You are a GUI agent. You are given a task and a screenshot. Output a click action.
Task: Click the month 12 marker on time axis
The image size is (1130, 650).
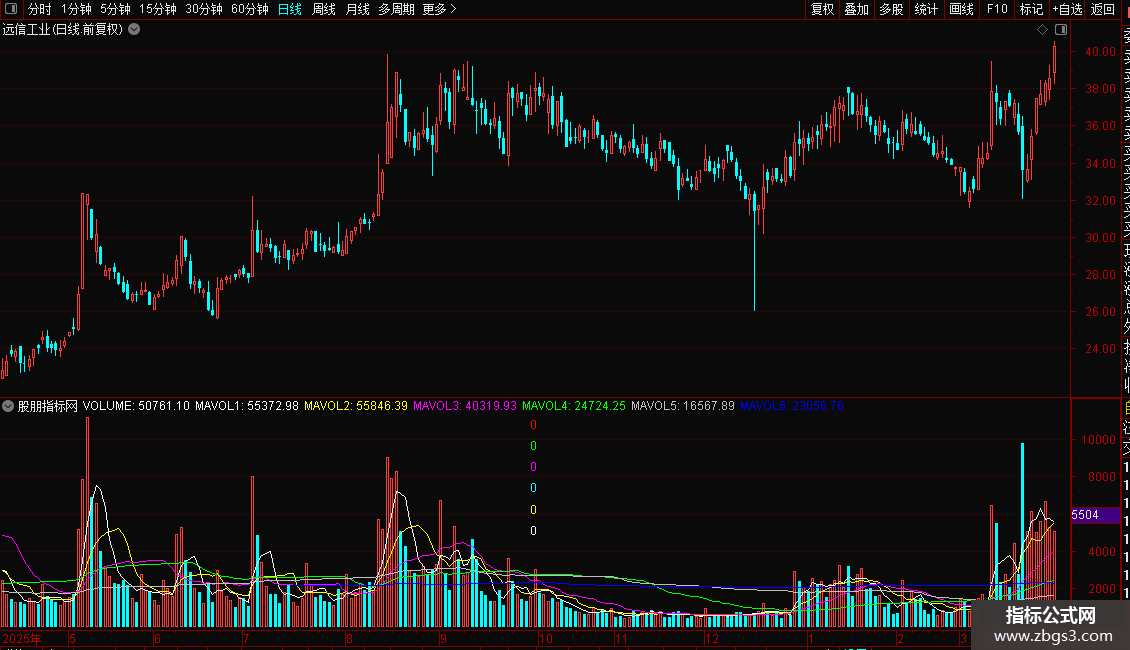(712, 638)
